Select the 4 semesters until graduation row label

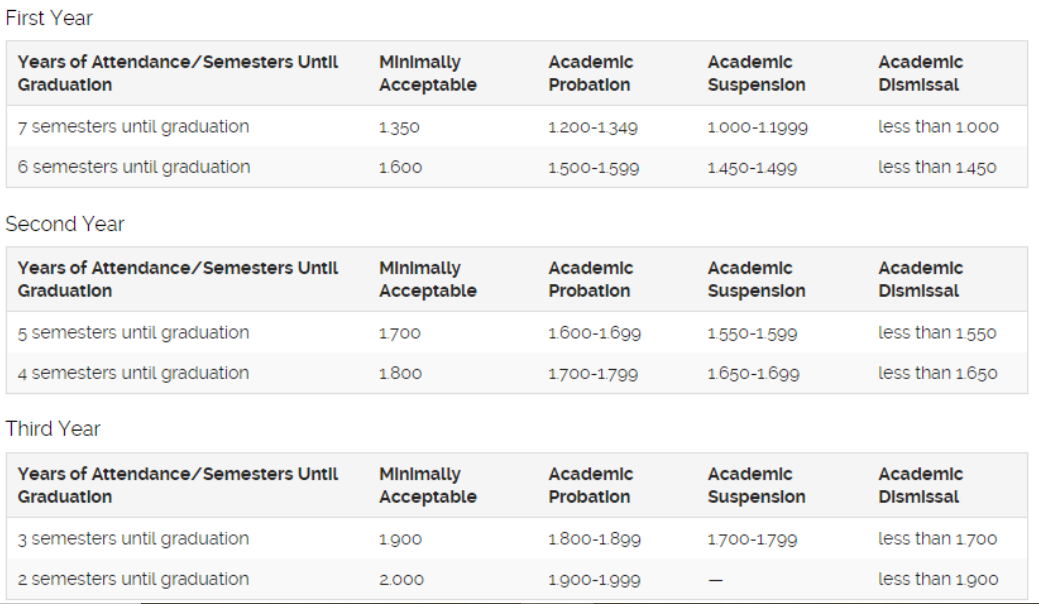click(x=133, y=373)
